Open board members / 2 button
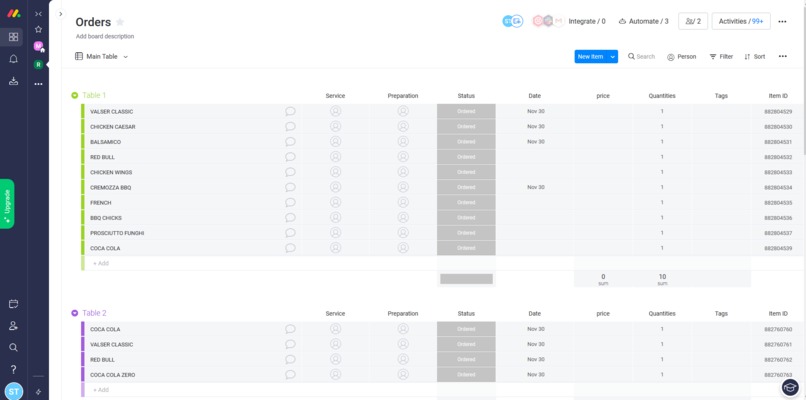 693,21
